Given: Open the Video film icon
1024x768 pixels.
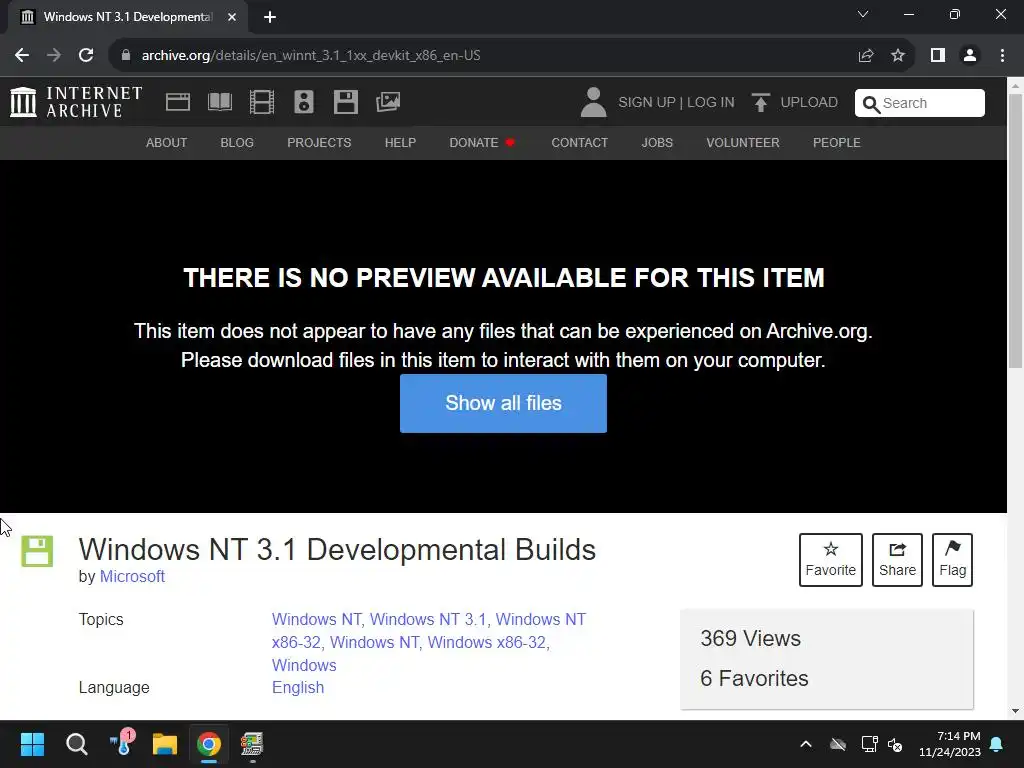Looking at the screenshot, I should click(x=262, y=102).
